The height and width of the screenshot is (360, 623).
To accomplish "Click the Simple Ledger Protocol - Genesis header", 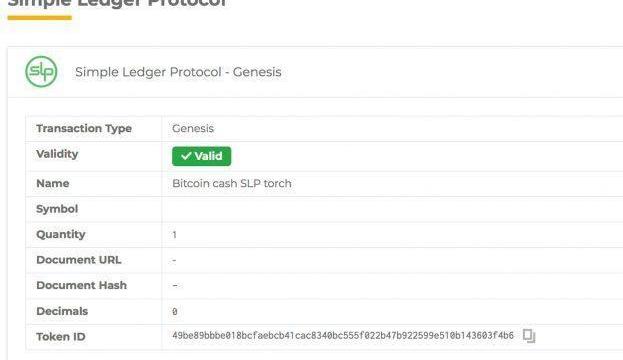I will coord(178,72).
